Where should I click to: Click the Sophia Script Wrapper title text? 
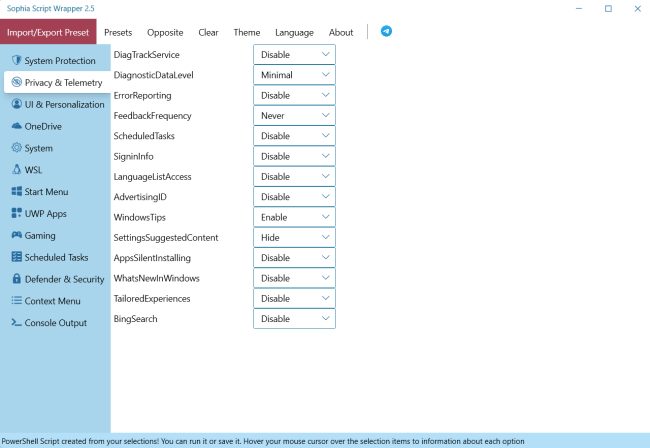pyautogui.click(x=51, y=8)
